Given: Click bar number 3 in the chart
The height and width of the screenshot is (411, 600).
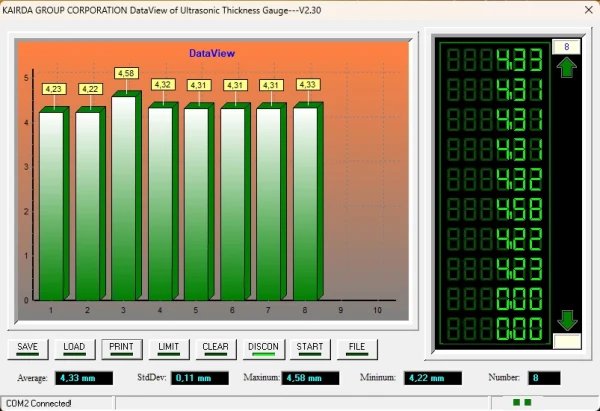Looking at the screenshot, I should click(126, 195).
